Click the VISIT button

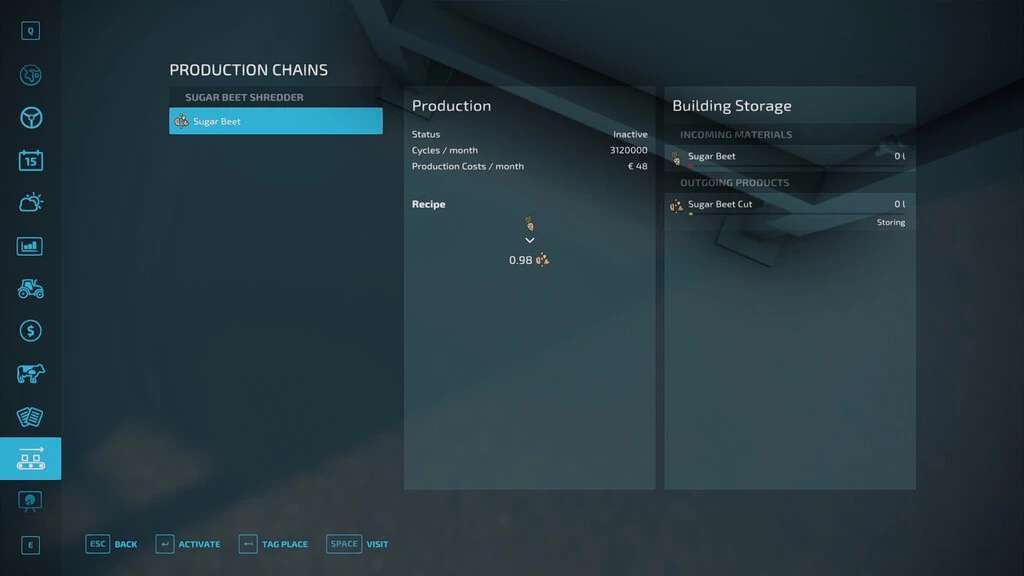[358, 544]
